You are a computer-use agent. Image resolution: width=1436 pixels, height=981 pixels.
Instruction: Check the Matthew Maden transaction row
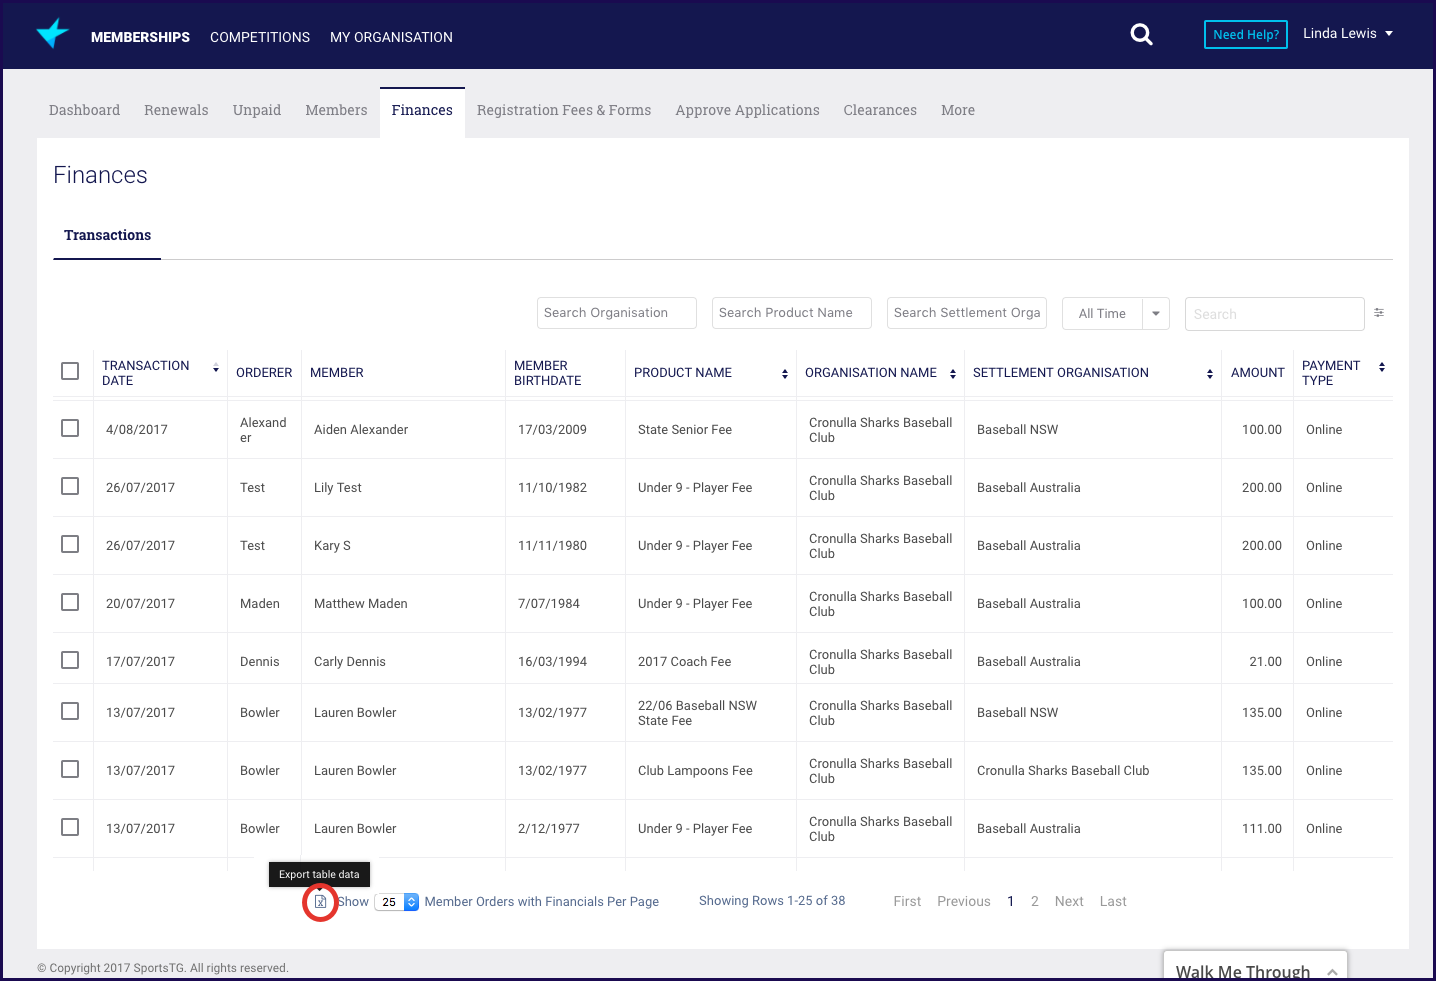click(x=70, y=602)
